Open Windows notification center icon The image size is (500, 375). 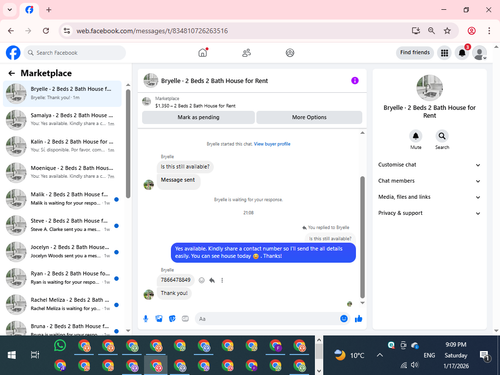click(x=484, y=356)
